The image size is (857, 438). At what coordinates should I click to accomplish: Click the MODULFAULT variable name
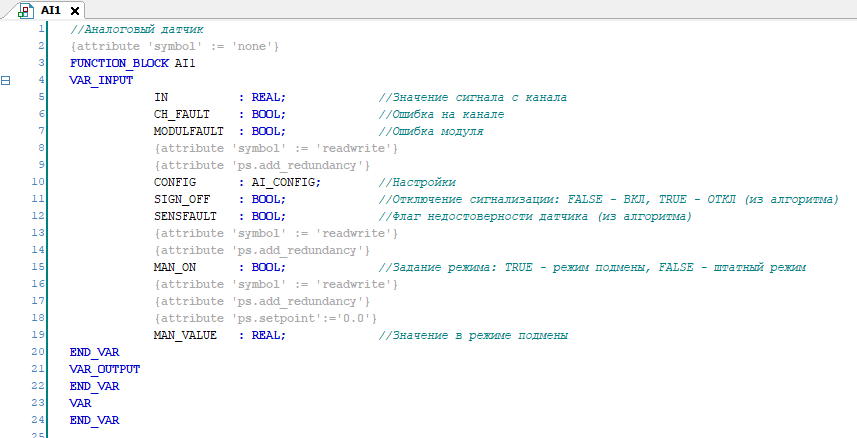(x=190, y=131)
